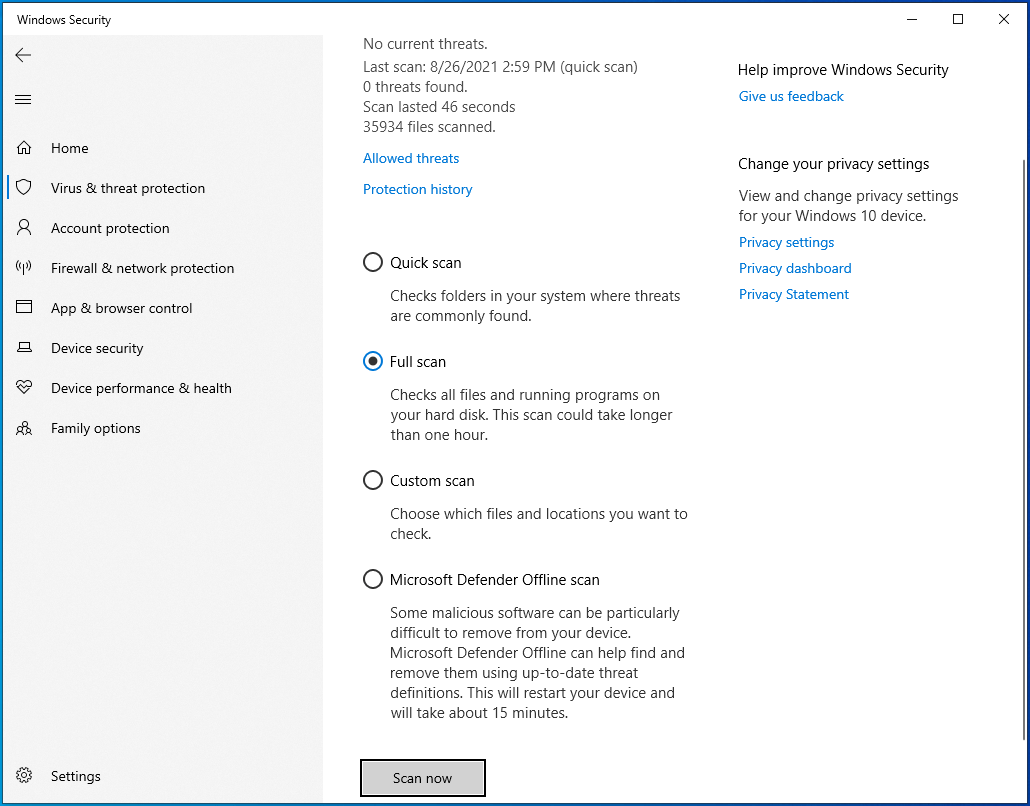Viewport: 1030px width, 806px height.
Task: Switch to Family options in the sidebar
Action: click(x=95, y=427)
